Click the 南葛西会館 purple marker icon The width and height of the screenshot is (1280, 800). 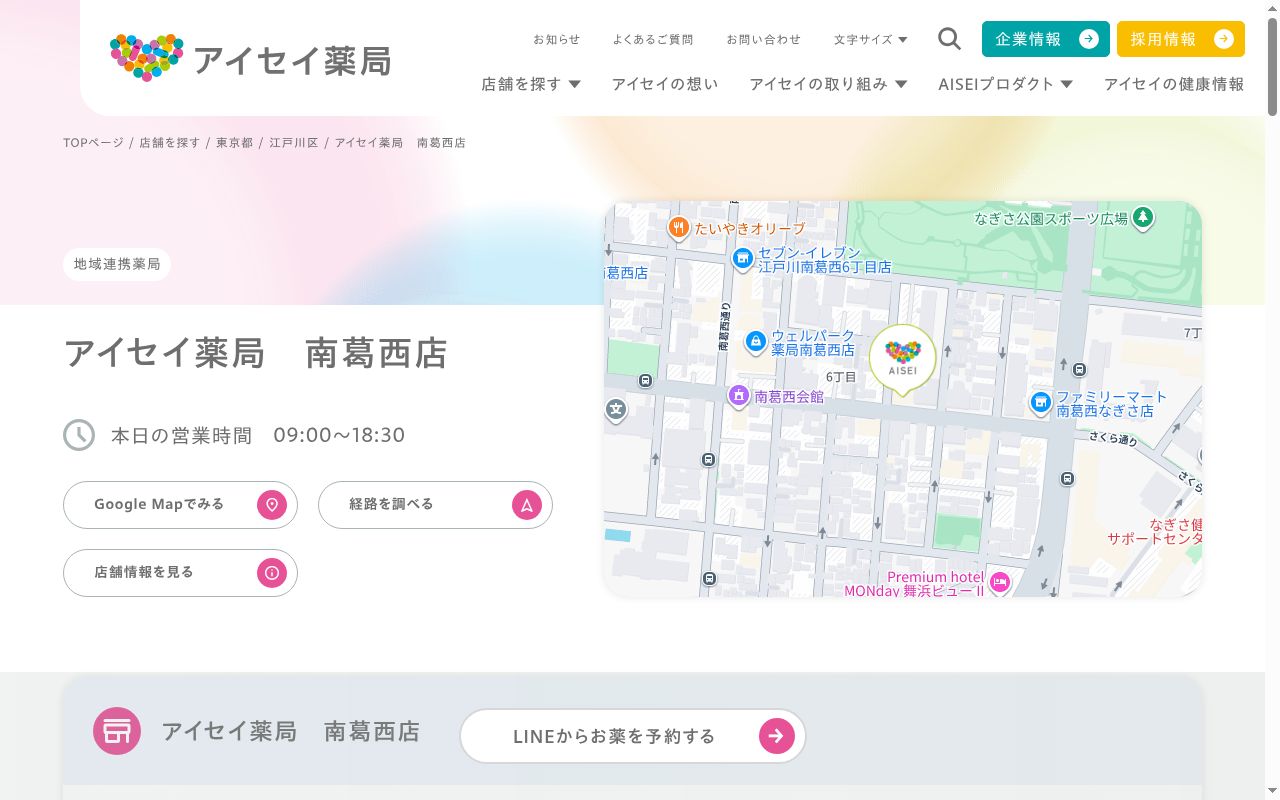click(x=739, y=396)
